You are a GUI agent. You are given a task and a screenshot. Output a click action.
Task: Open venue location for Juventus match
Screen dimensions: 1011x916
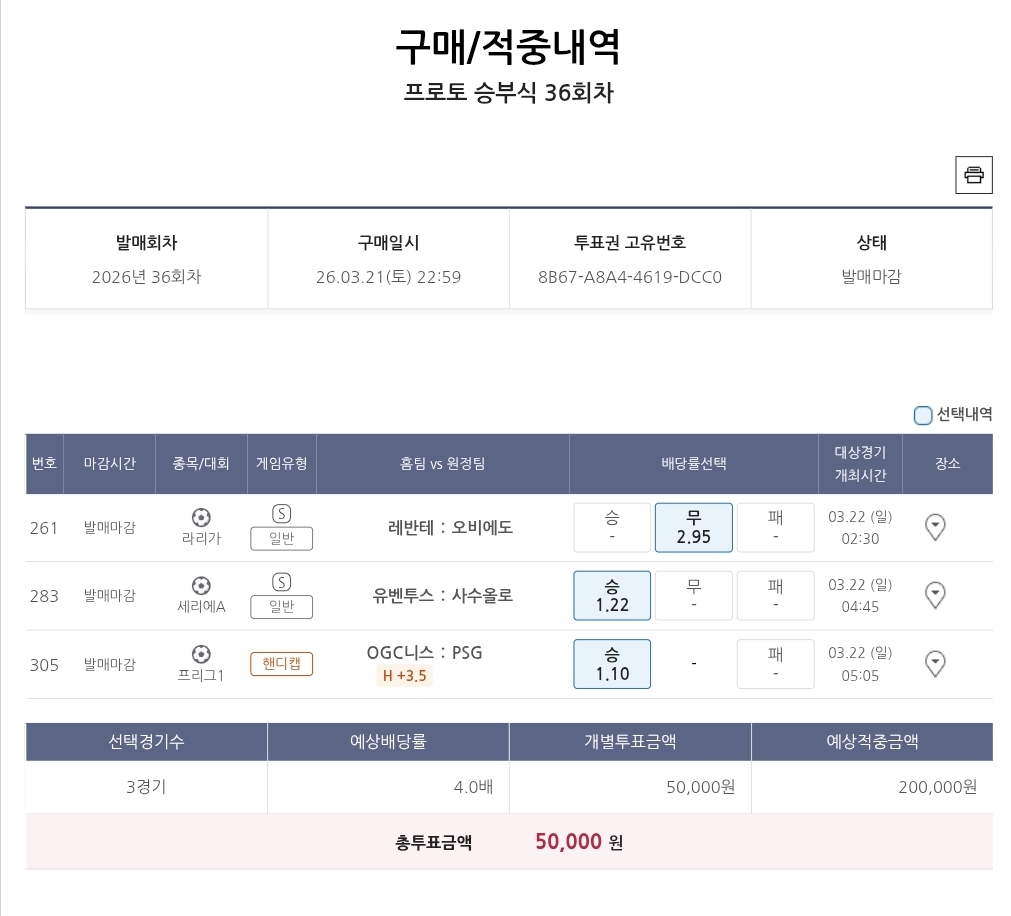(935, 596)
